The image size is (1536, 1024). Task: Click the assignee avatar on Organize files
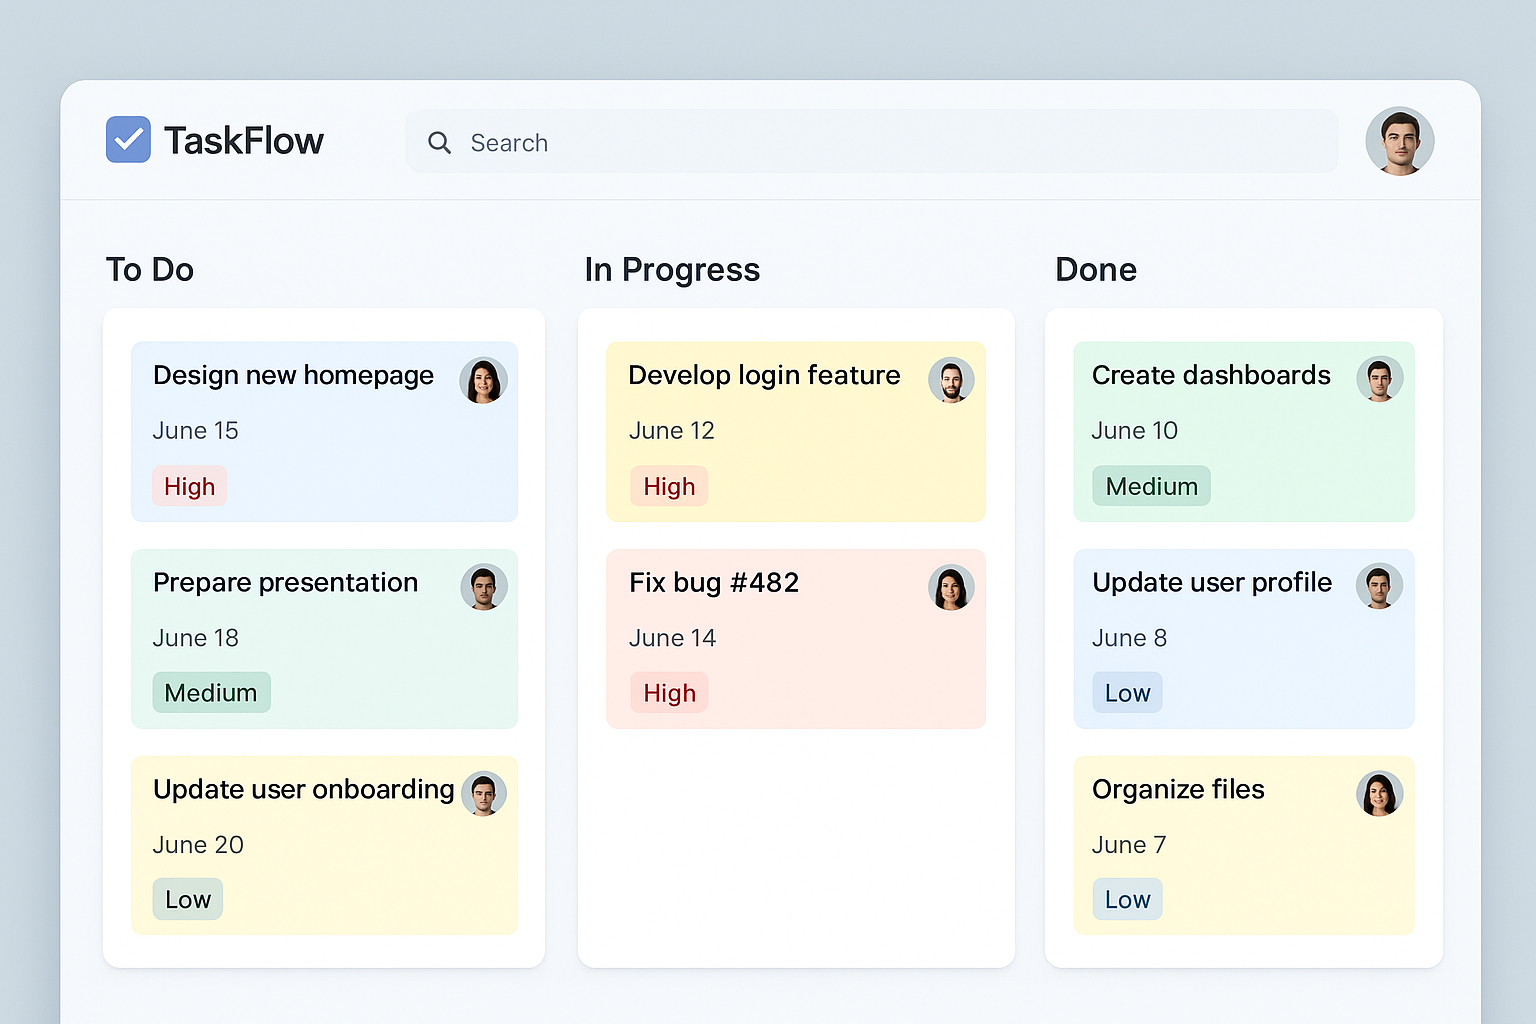(1380, 793)
